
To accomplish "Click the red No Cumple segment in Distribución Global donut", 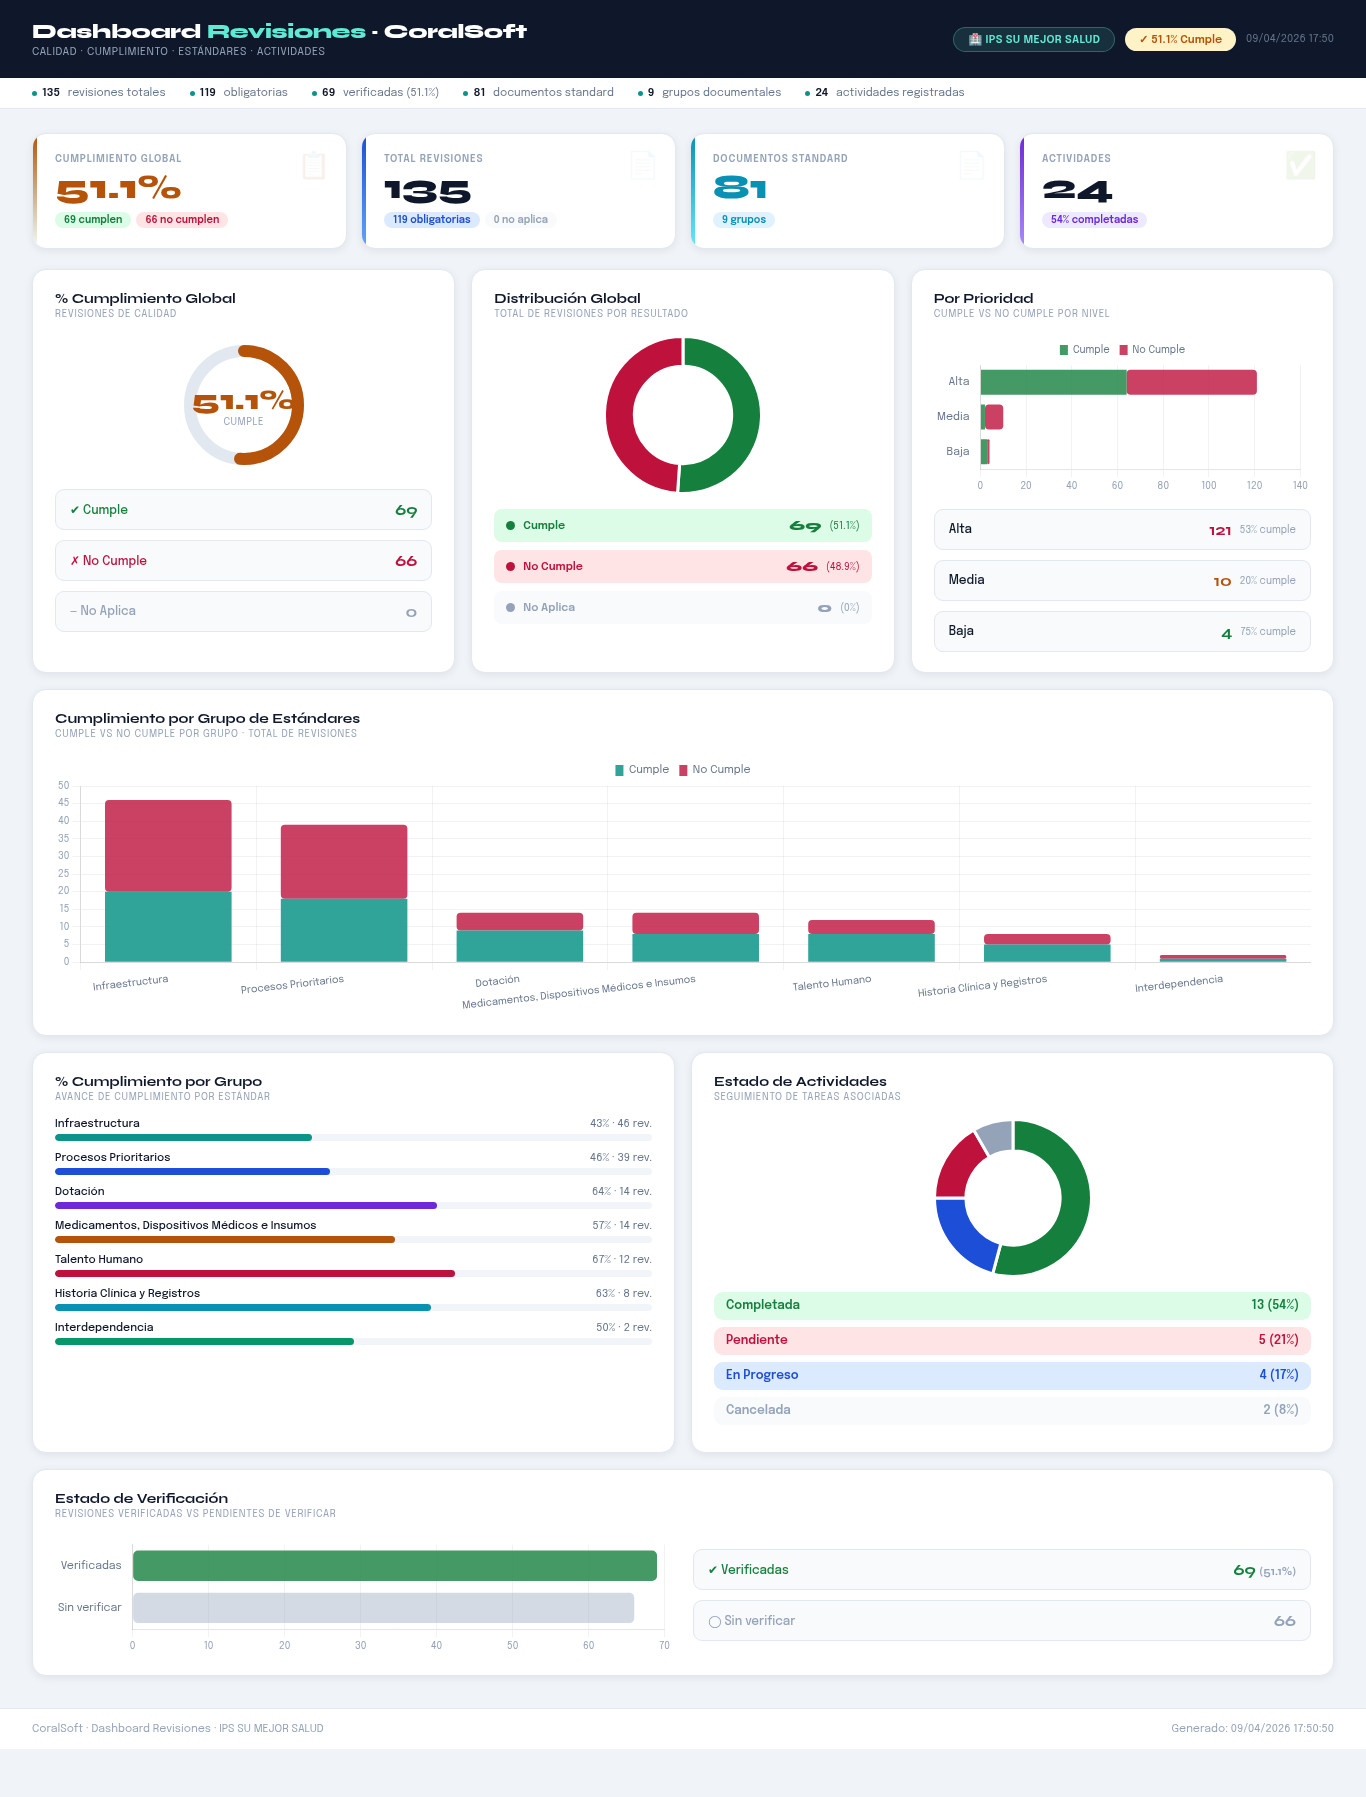I will pyautogui.click(x=619, y=415).
